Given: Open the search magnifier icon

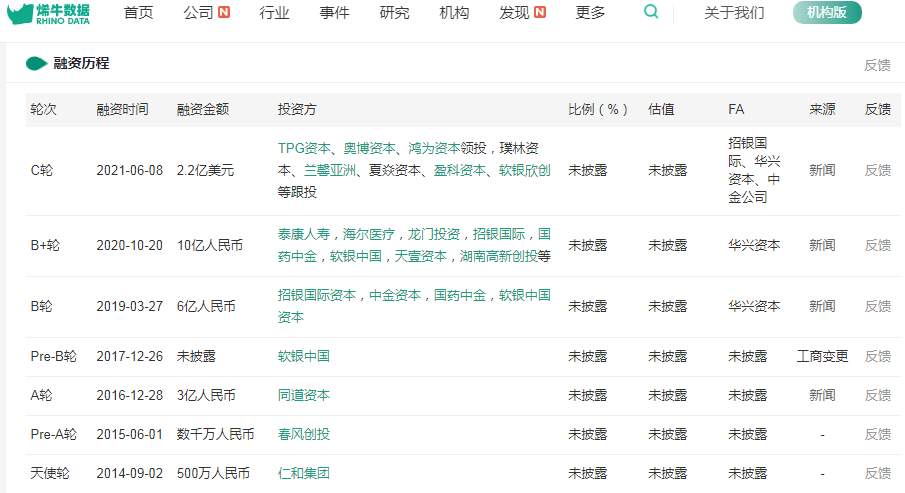Looking at the screenshot, I should 651,12.
